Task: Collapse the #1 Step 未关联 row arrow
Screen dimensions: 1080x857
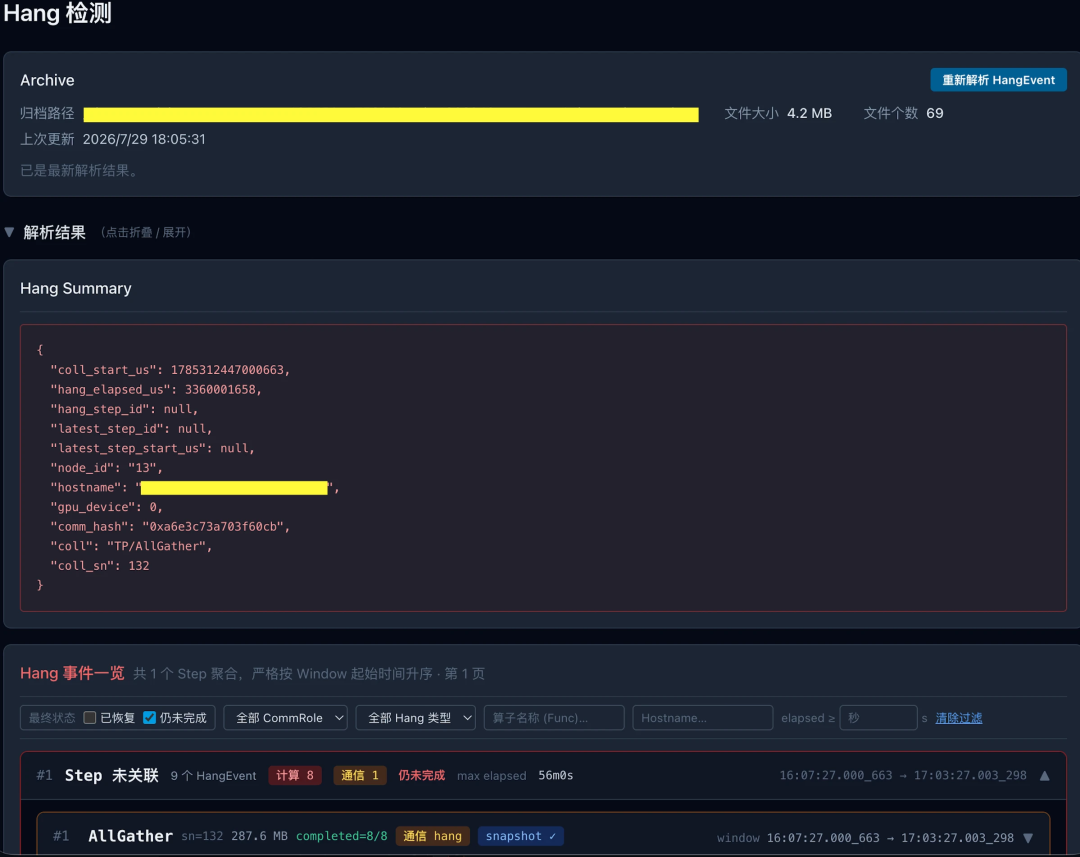Action: 1045,776
